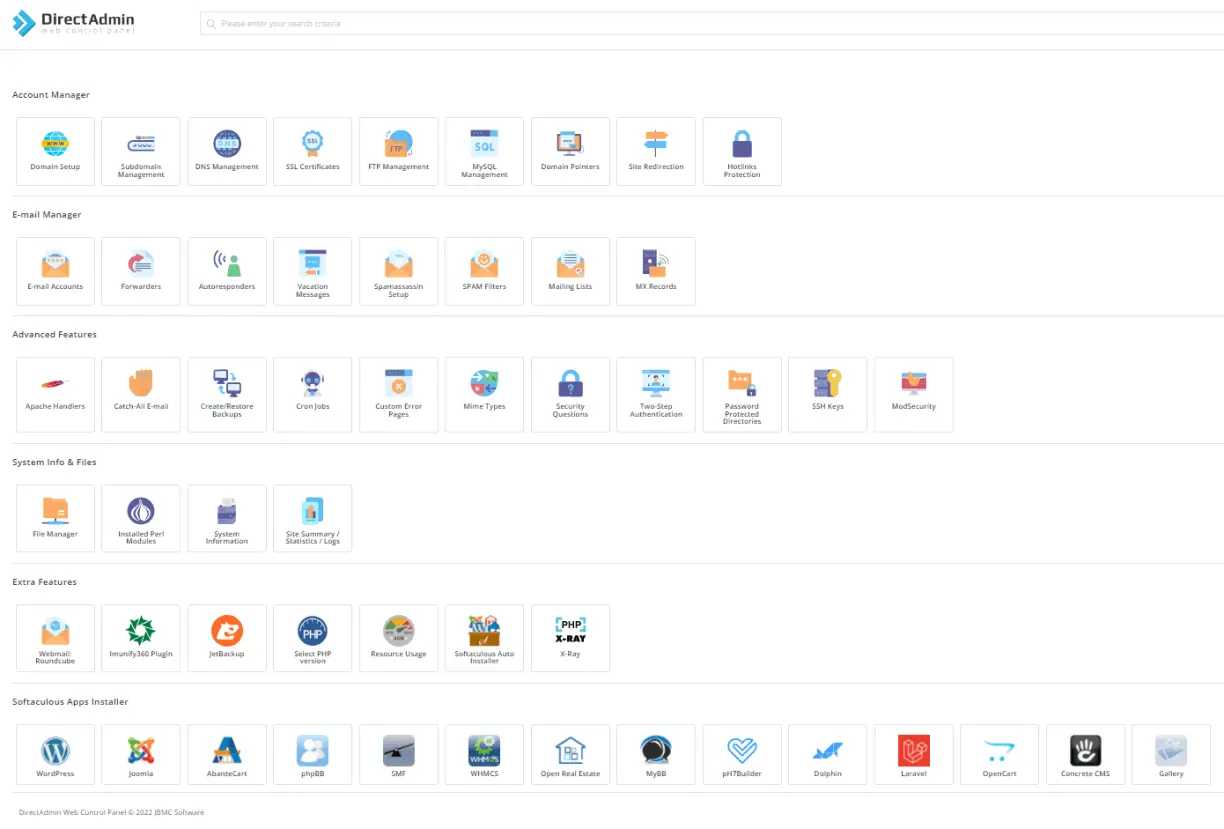The height and width of the screenshot is (829, 1224).
Task: Open Custom Error Pages
Action: point(398,394)
